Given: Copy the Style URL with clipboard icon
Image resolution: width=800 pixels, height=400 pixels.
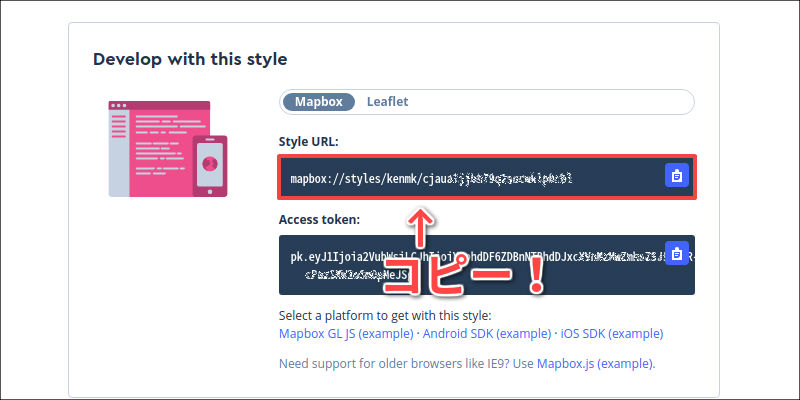Looking at the screenshot, I should click(677, 176).
